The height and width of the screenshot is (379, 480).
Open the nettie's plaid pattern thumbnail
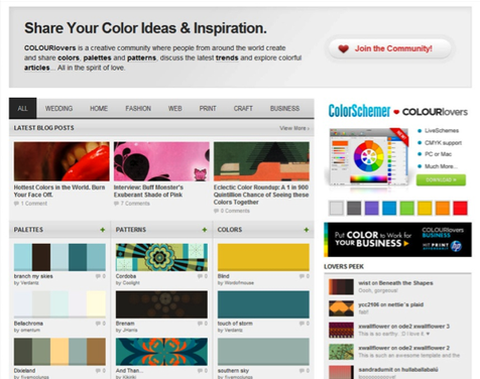tap(341, 308)
